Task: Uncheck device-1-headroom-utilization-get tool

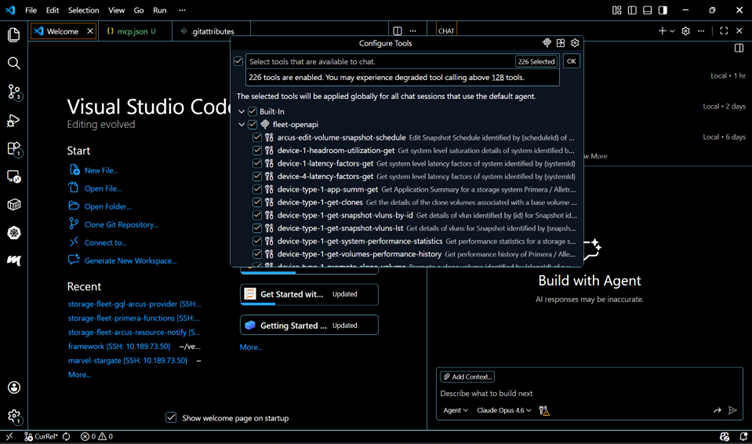Action: [257, 150]
